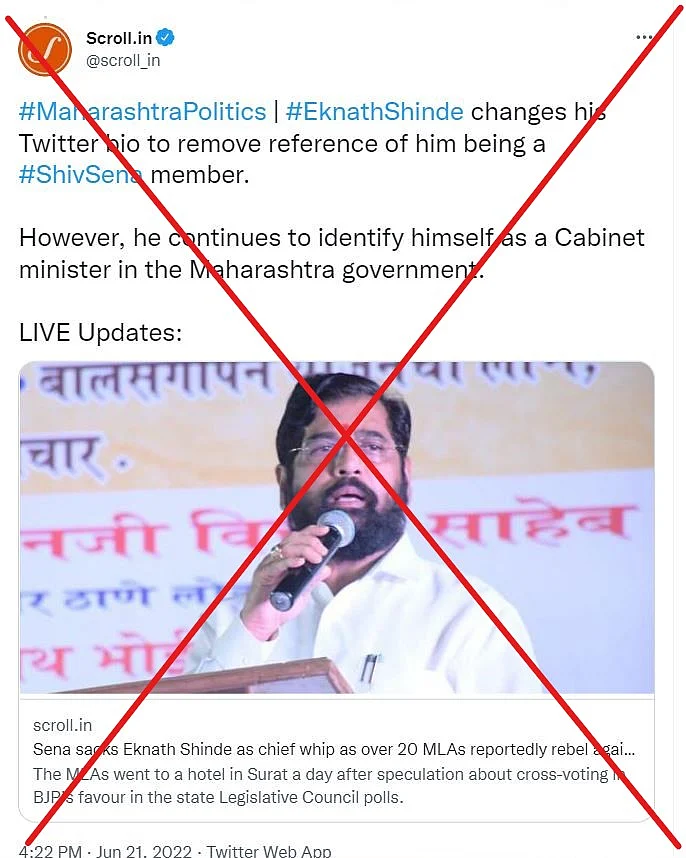The height and width of the screenshot is (858, 686).
Task: Open the #MaharashtraPolitics hashtag
Action: pyautogui.click(x=142, y=112)
